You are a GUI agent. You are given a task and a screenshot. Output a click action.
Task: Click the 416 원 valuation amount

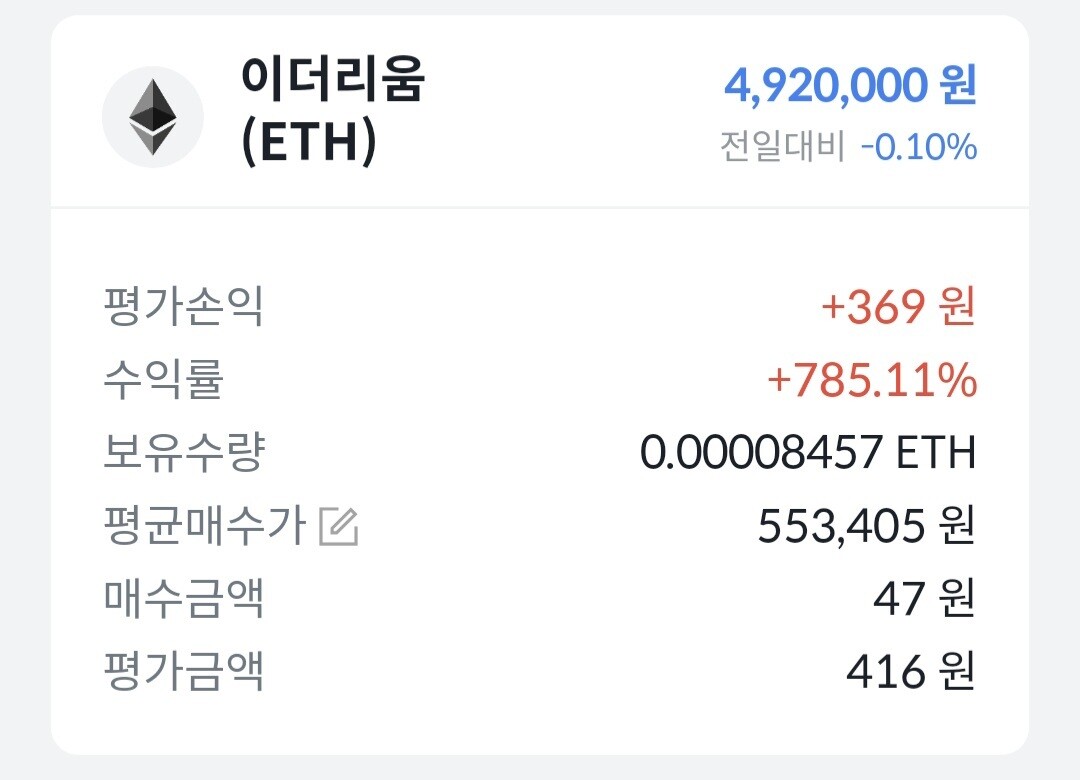(x=909, y=672)
